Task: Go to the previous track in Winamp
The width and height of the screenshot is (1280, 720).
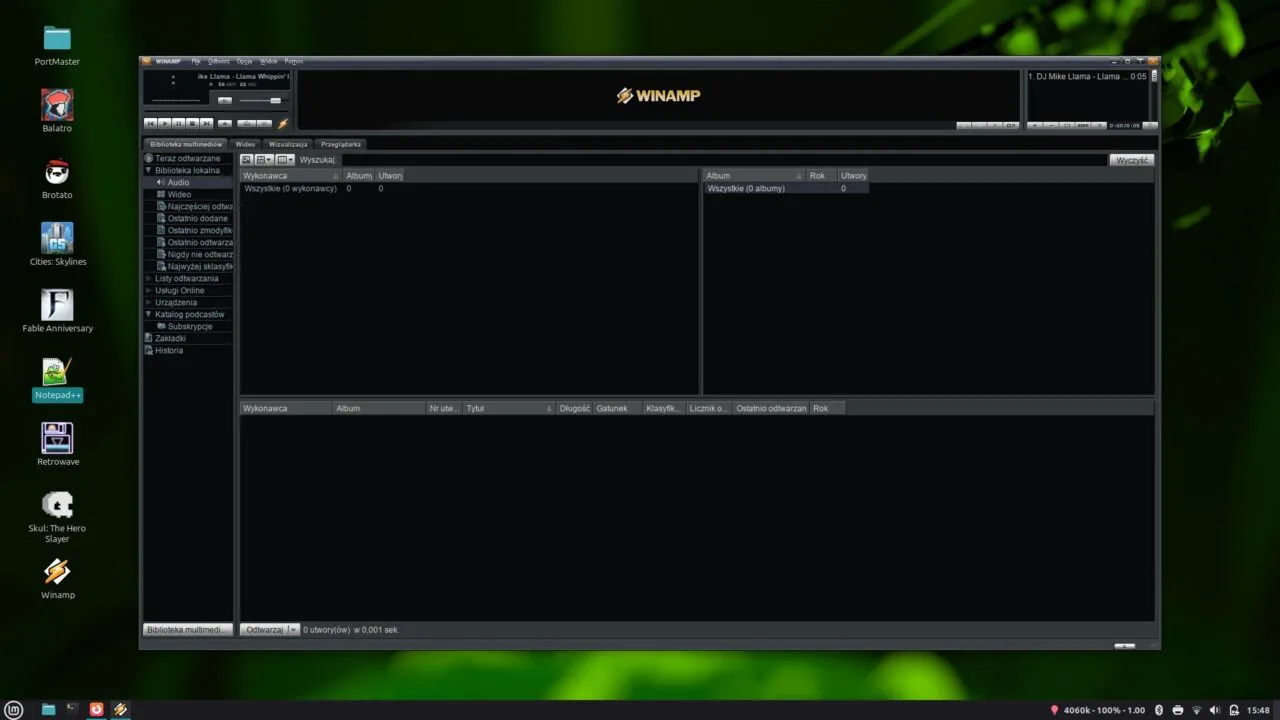Action: [150, 123]
